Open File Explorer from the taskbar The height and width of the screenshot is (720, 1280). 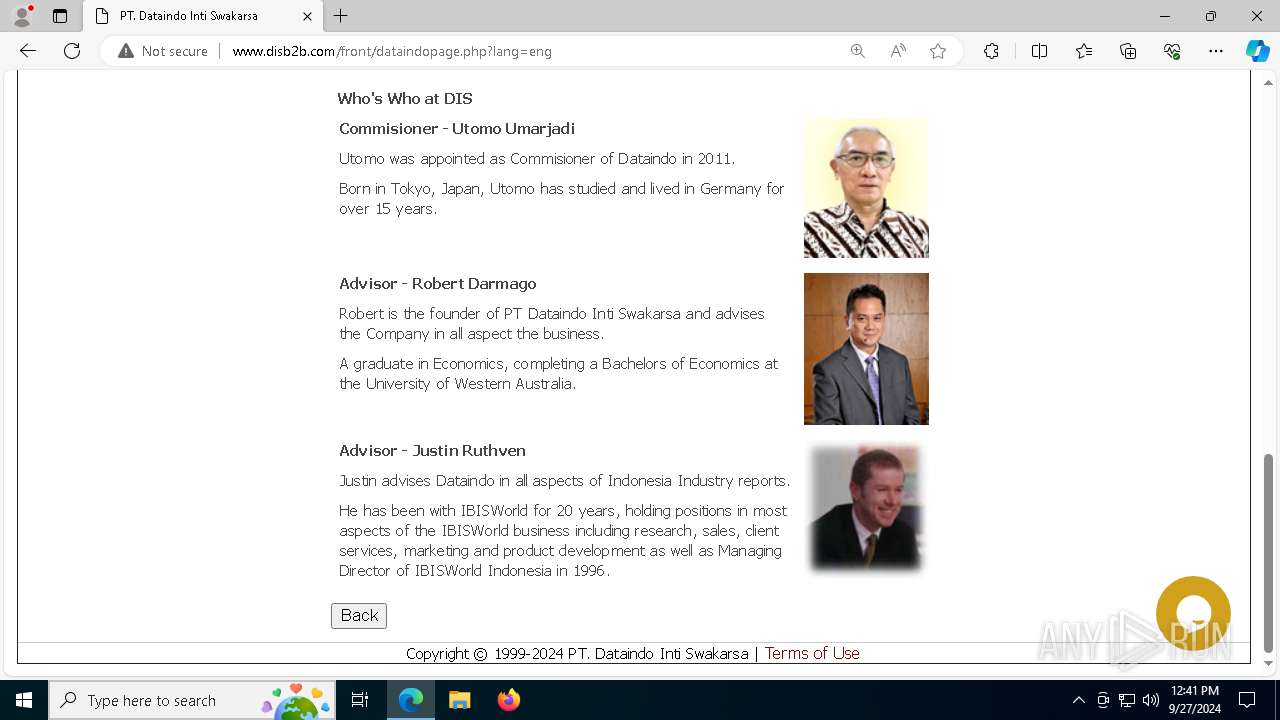click(x=460, y=700)
